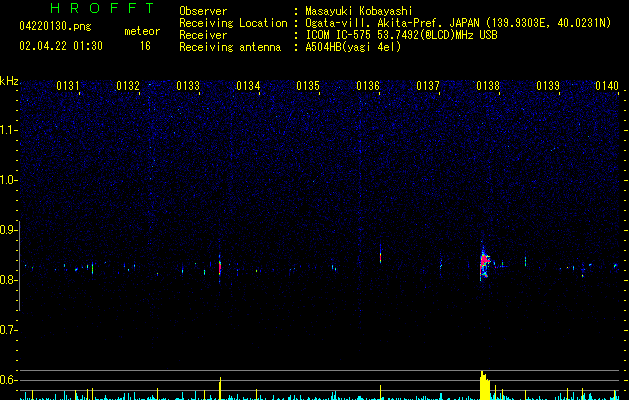Click the 0136 time marker
Viewport: 629px width, 400px height.
coord(368,86)
